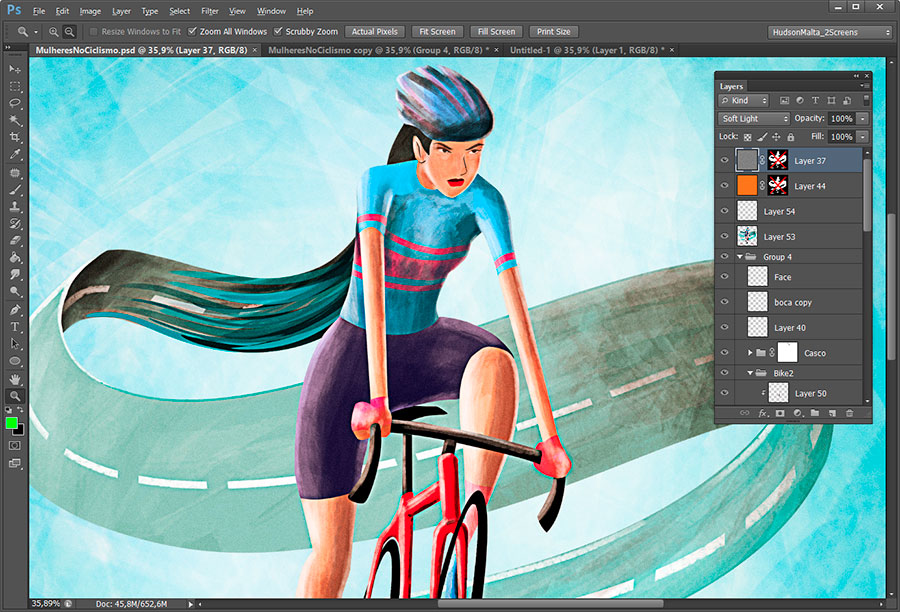Select the Clone Stamp tool
Image resolution: width=900 pixels, height=612 pixels.
pos(15,207)
